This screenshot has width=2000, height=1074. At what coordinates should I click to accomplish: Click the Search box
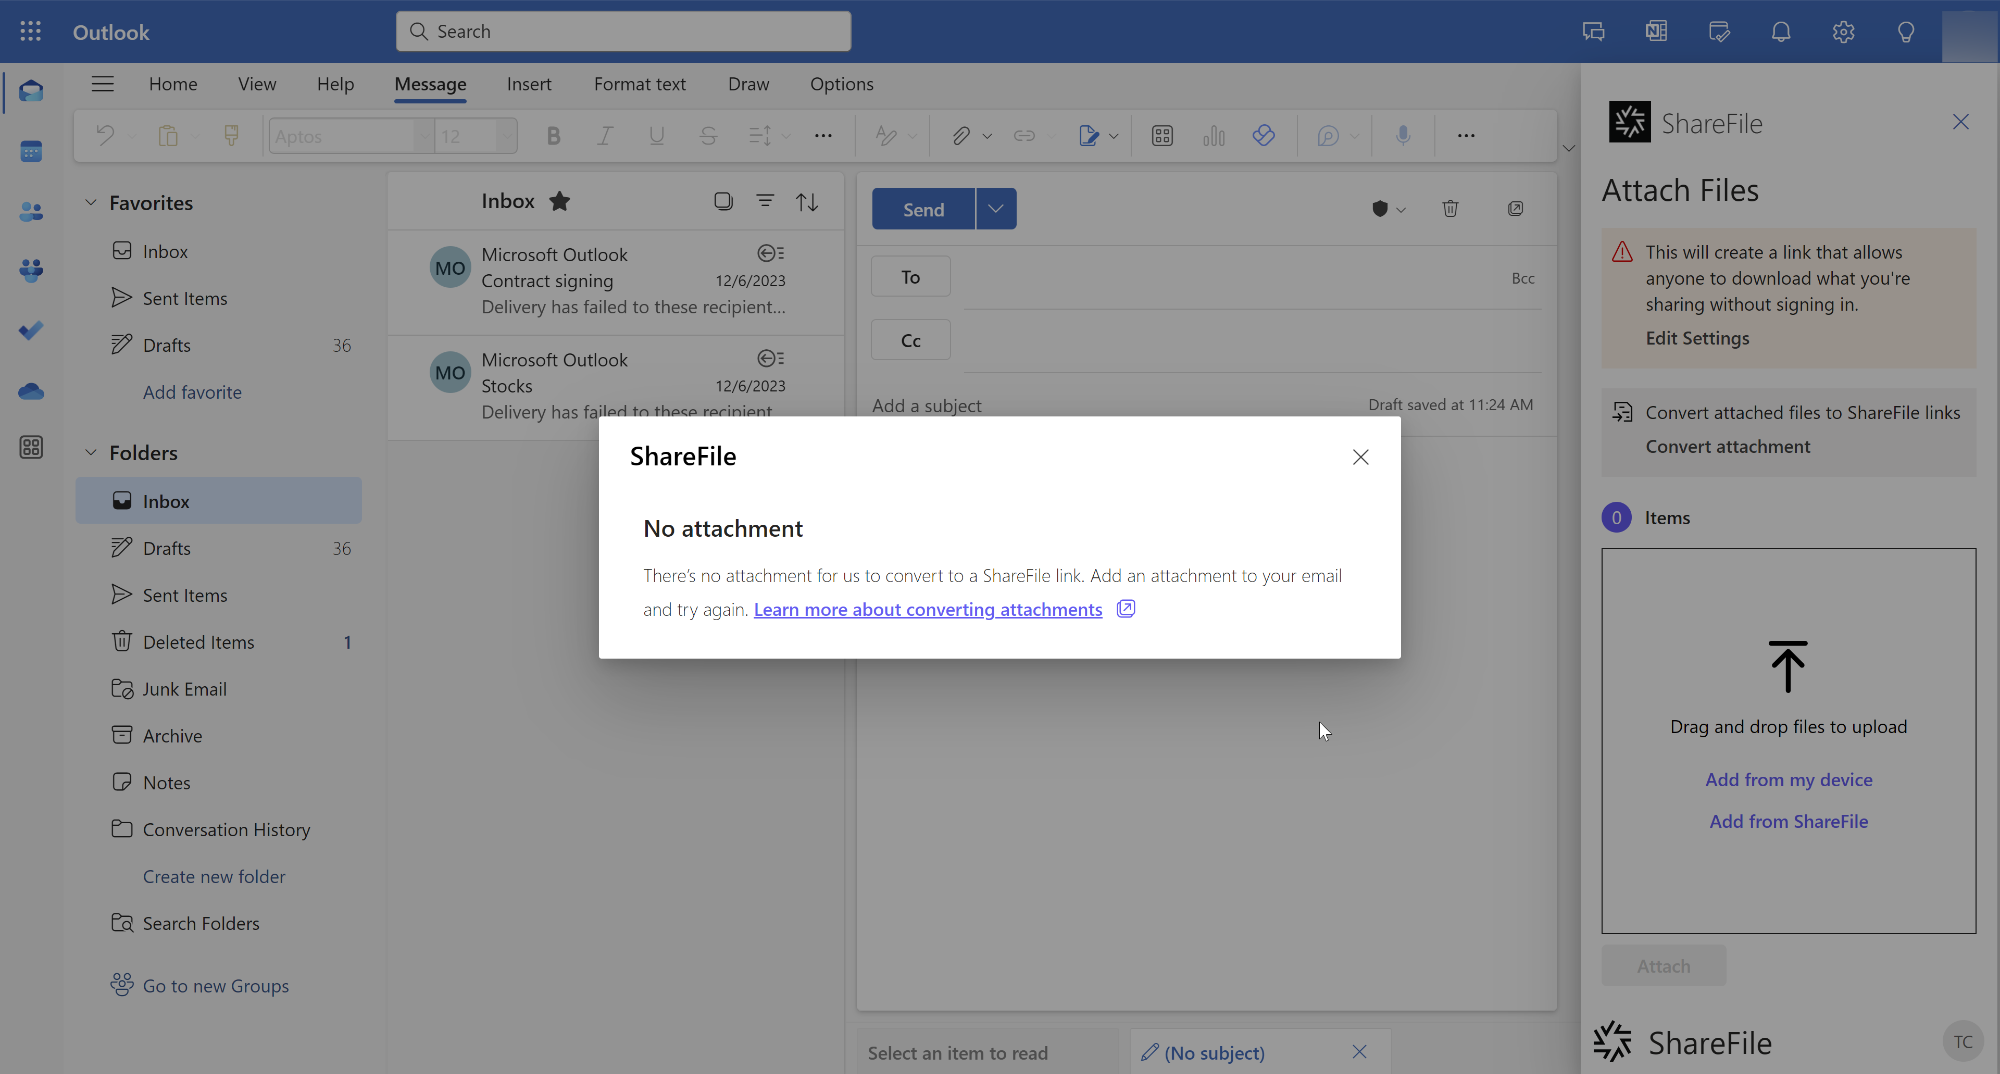(623, 31)
